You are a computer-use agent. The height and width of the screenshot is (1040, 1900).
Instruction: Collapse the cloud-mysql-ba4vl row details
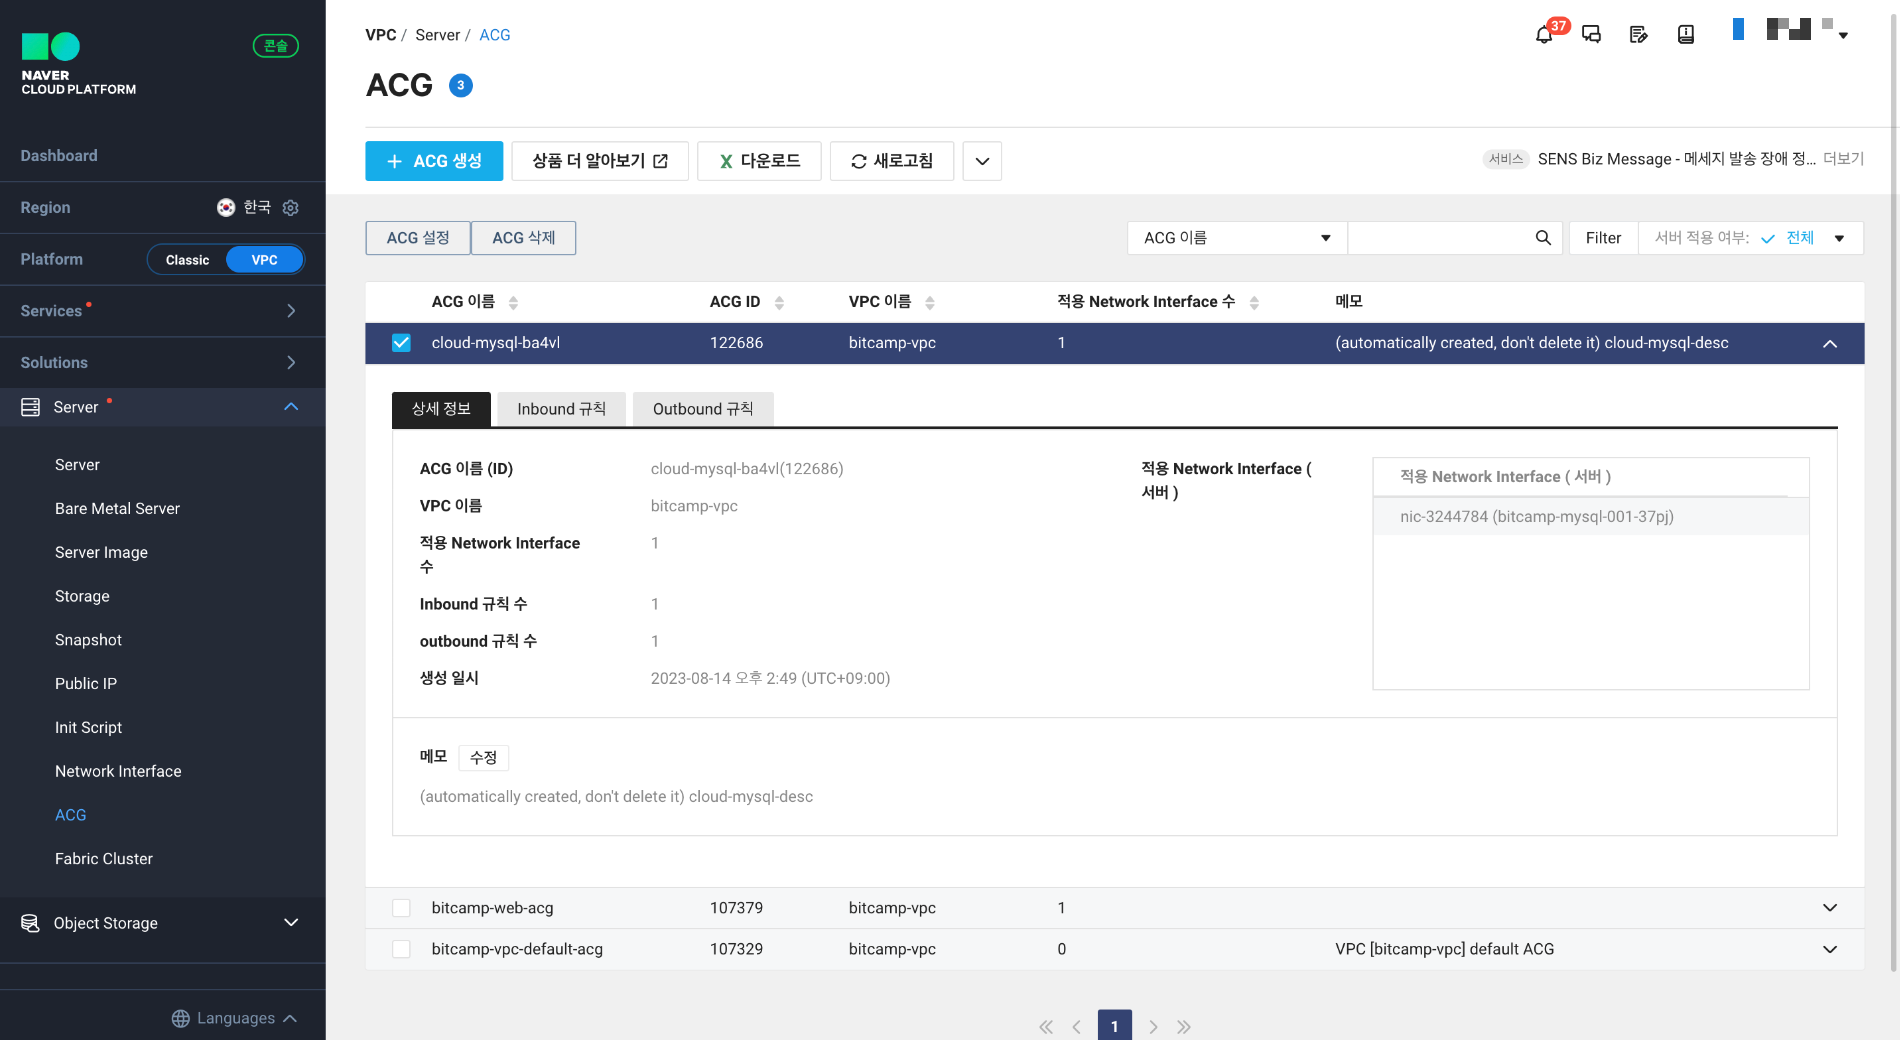[1830, 344]
